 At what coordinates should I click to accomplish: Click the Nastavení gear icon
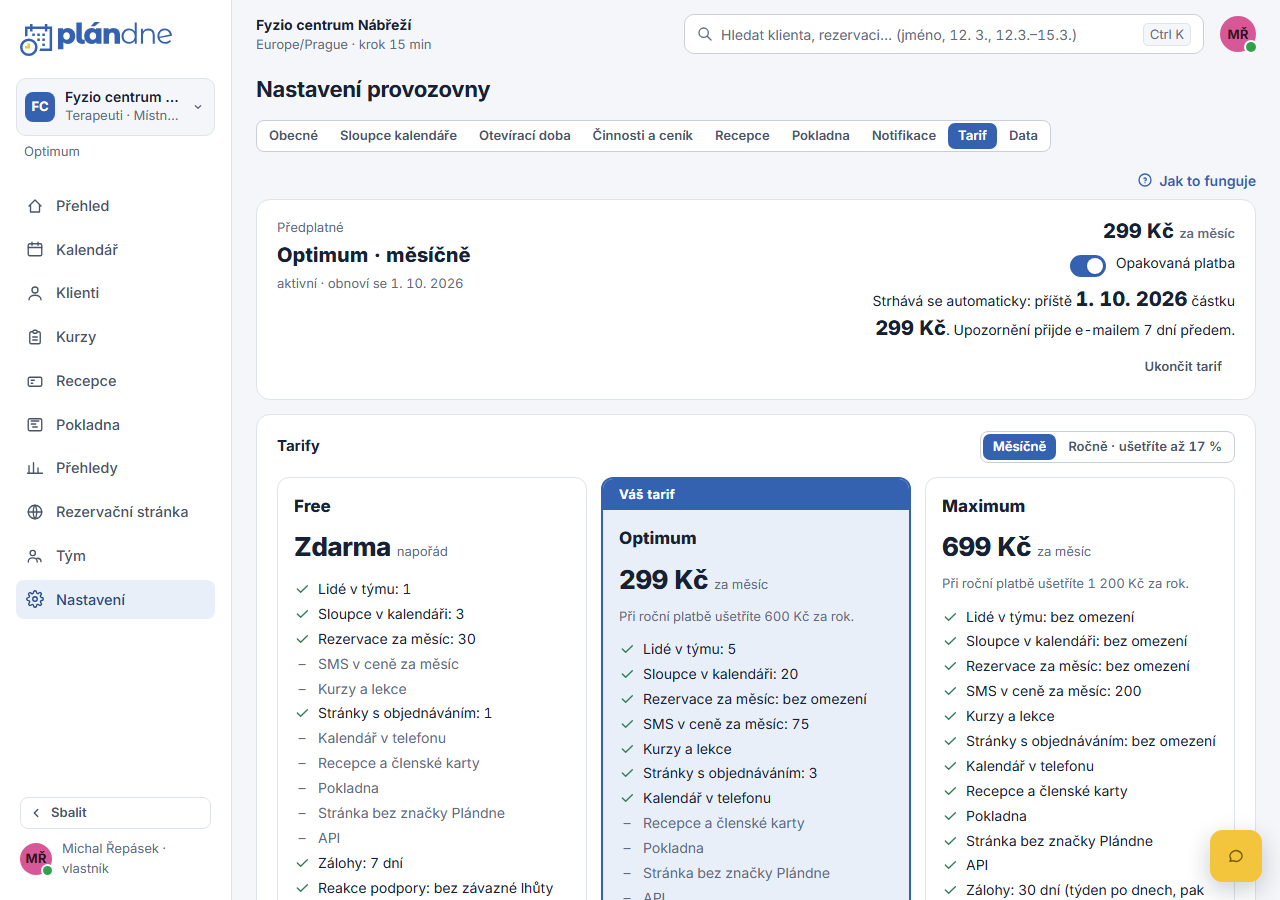[x=35, y=600]
